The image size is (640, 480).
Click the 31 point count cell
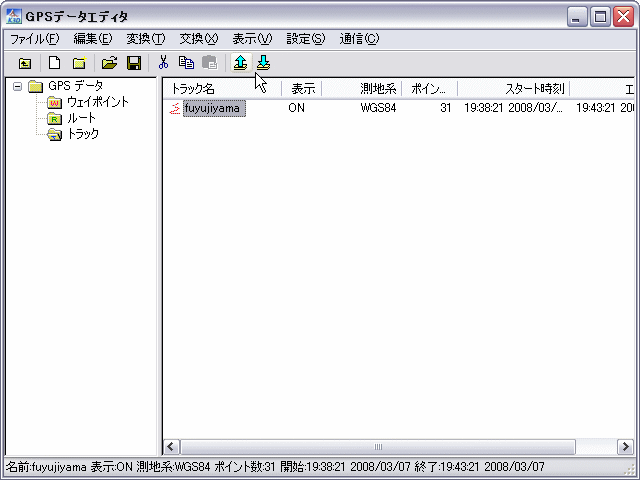pos(446,108)
